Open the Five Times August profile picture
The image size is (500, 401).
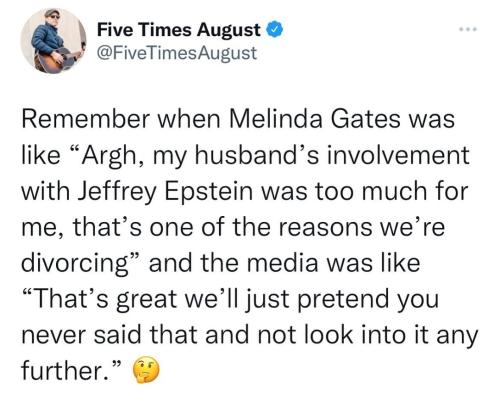point(53,41)
